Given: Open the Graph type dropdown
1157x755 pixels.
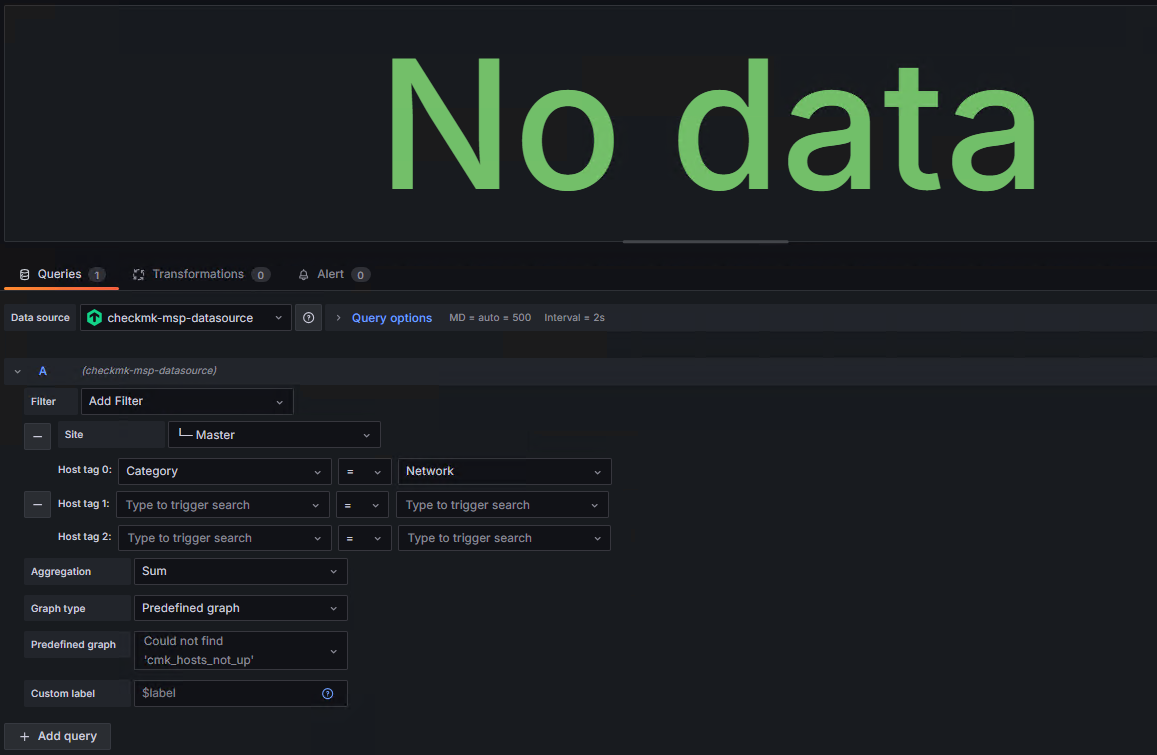Looking at the screenshot, I should click(x=240, y=608).
